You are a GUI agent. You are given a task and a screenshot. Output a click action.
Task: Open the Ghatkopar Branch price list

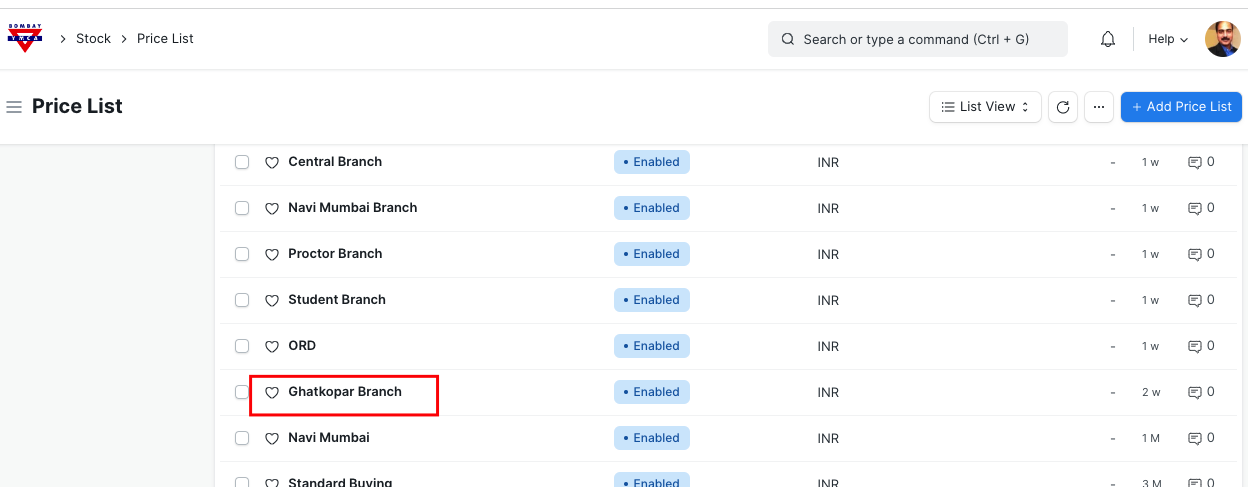(x=345, y=392)
